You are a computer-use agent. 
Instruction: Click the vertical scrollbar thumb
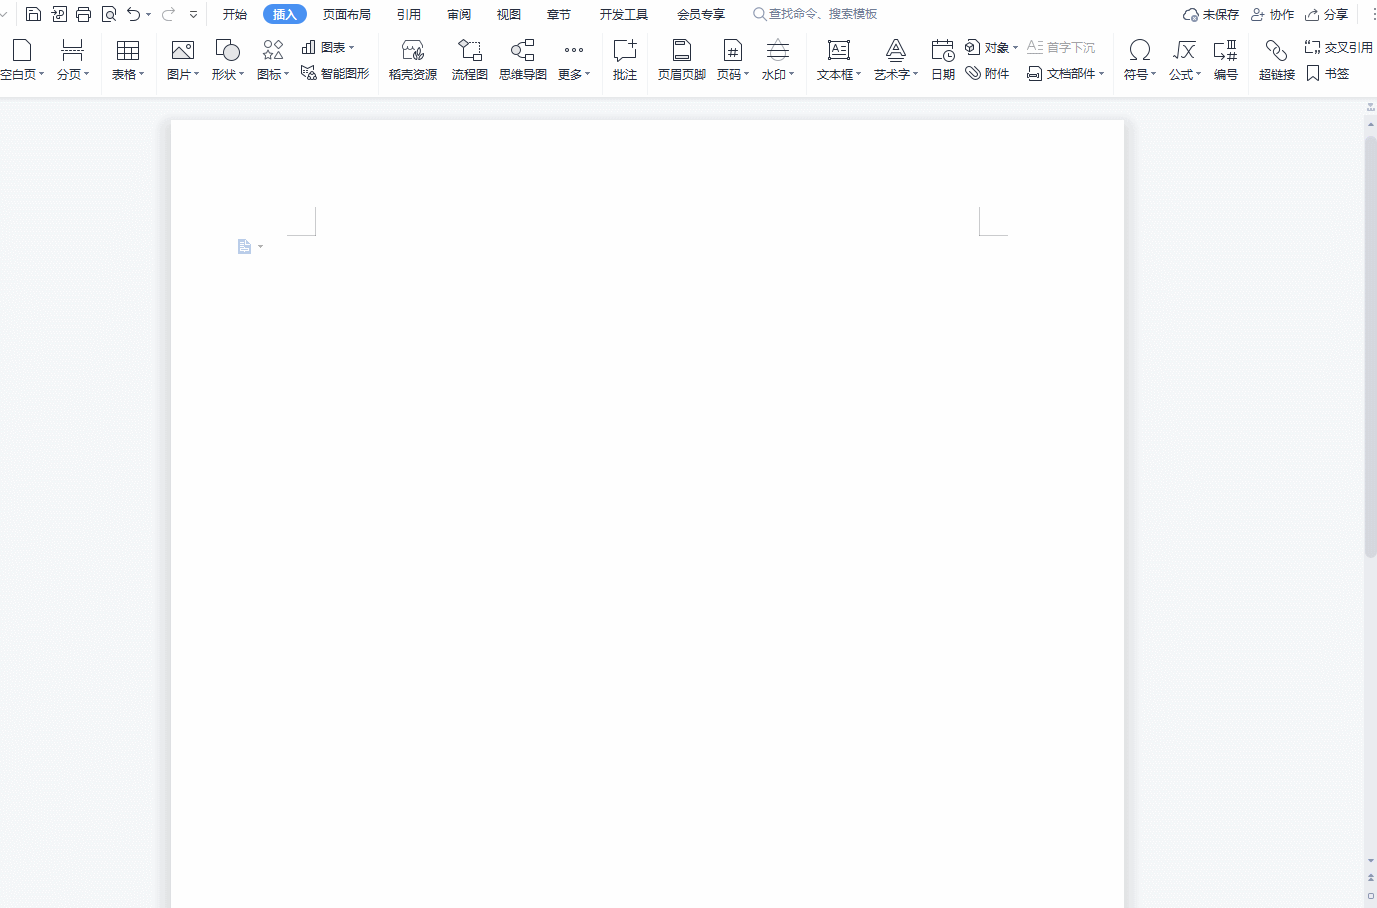coord(1370,346)
